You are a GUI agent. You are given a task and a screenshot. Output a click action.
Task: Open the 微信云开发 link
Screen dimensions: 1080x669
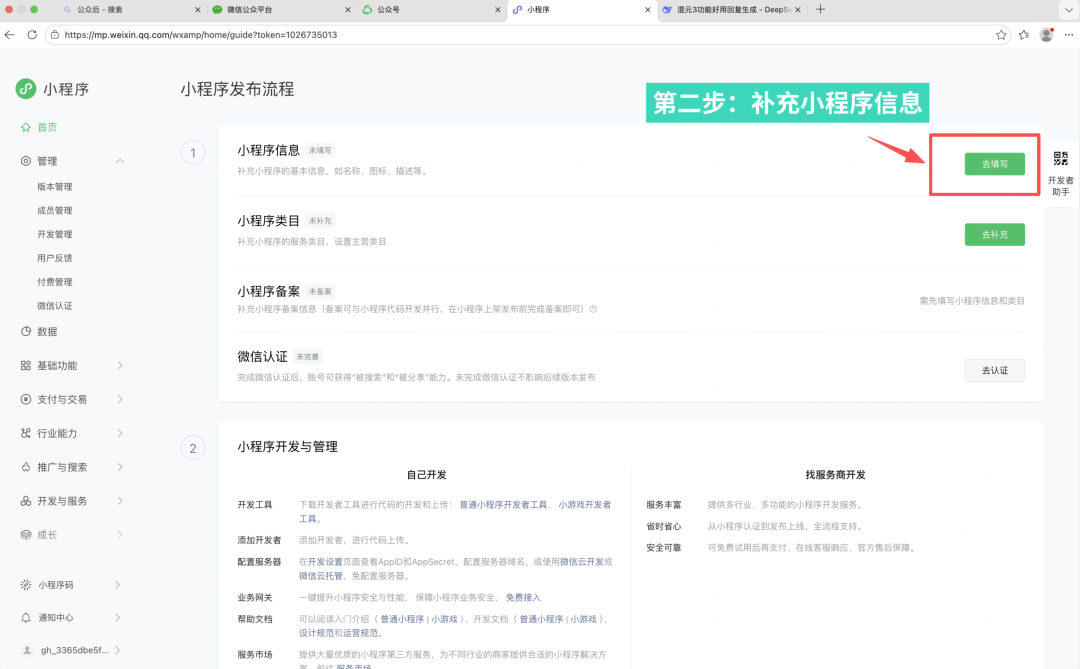(581, 562)
